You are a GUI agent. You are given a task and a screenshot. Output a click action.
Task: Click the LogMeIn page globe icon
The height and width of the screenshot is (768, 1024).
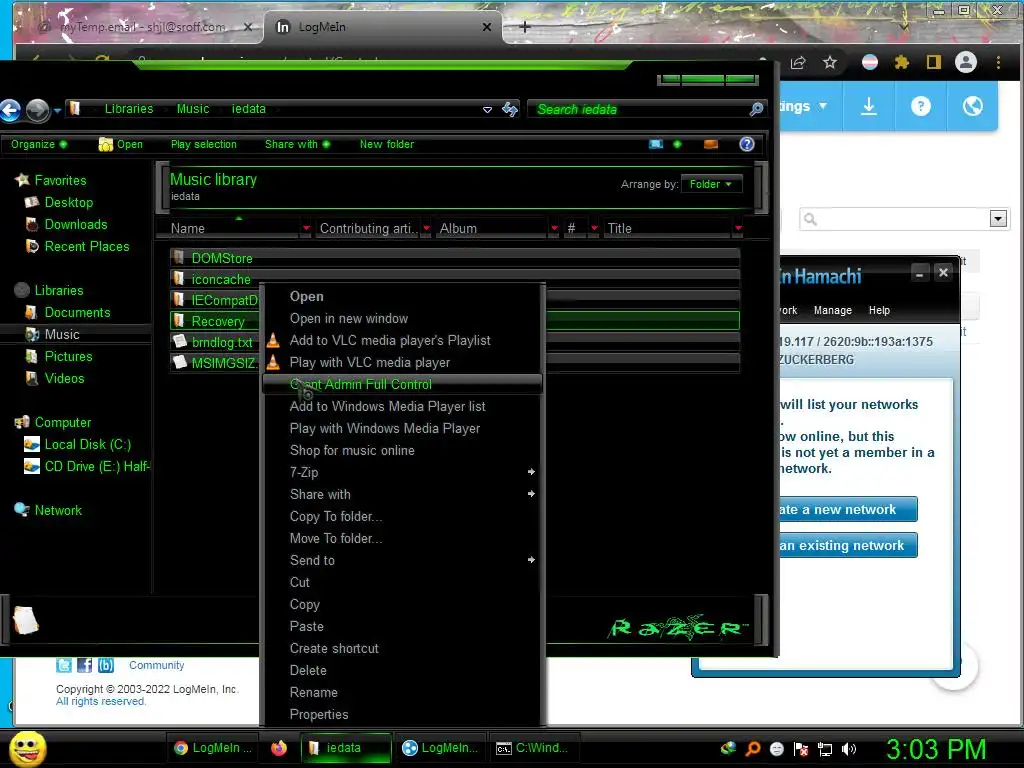pyautogui.click(x=972, y=106)
